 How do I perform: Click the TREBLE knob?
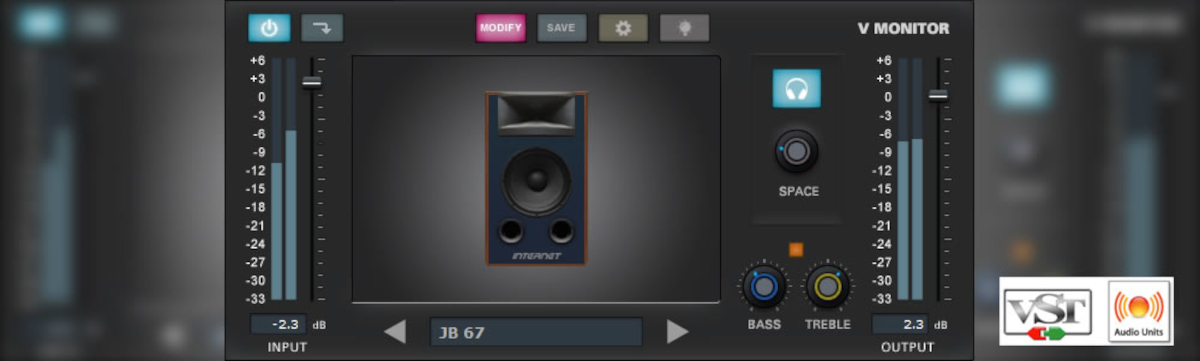(x=827, y=287)
